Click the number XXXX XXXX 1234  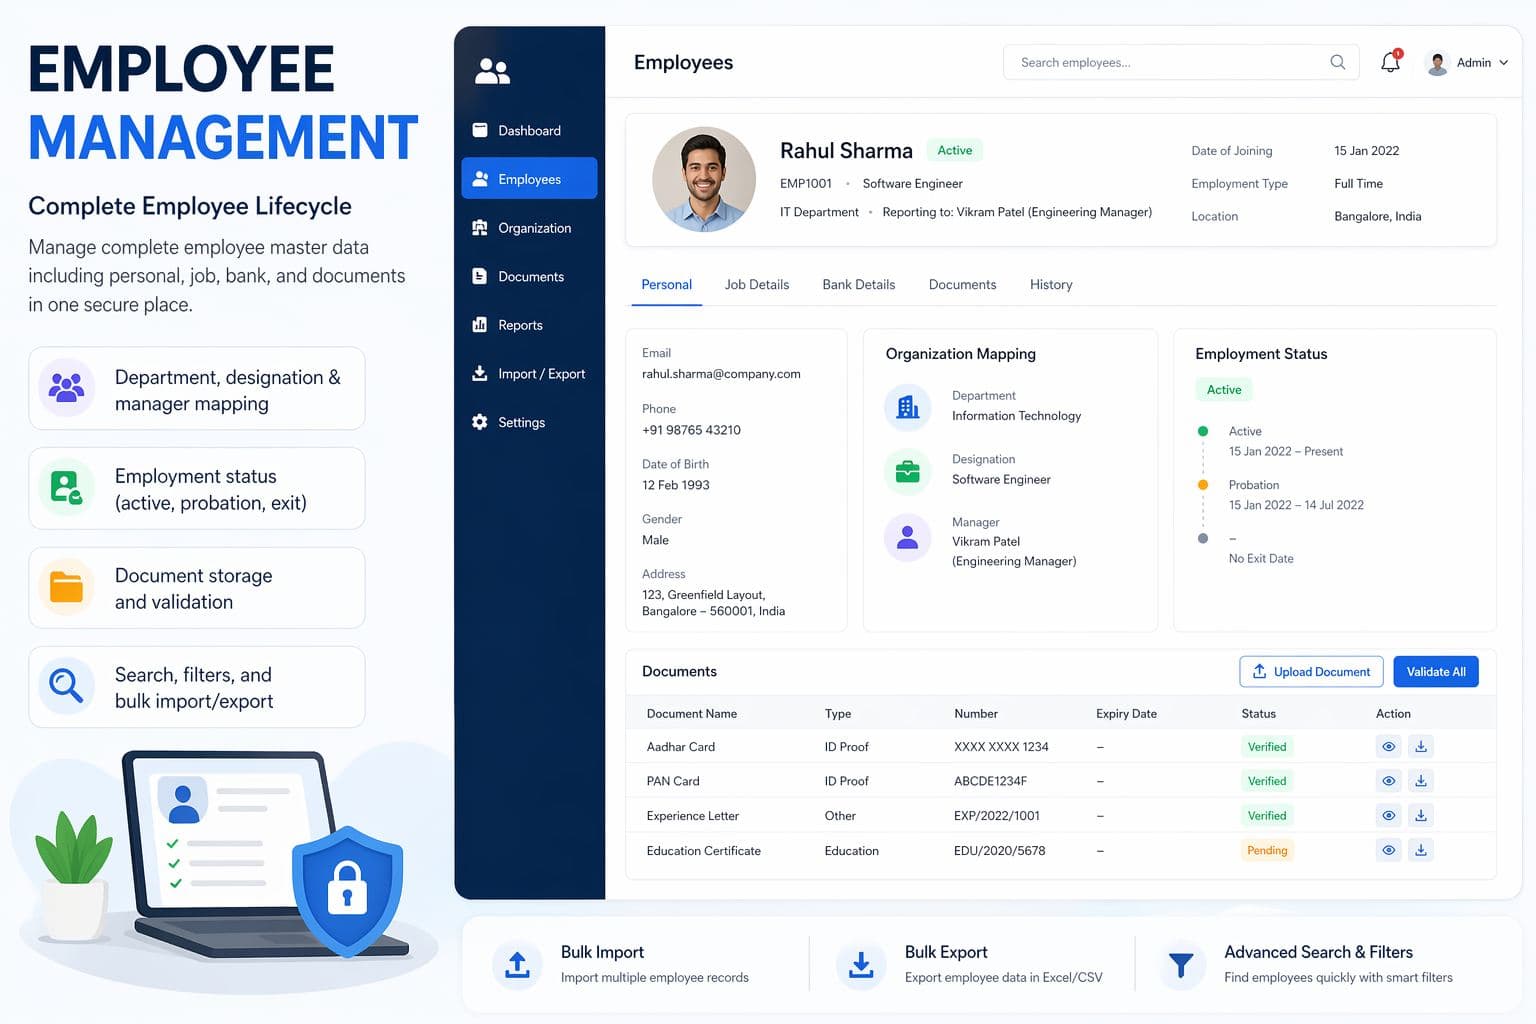point(1001,747)
